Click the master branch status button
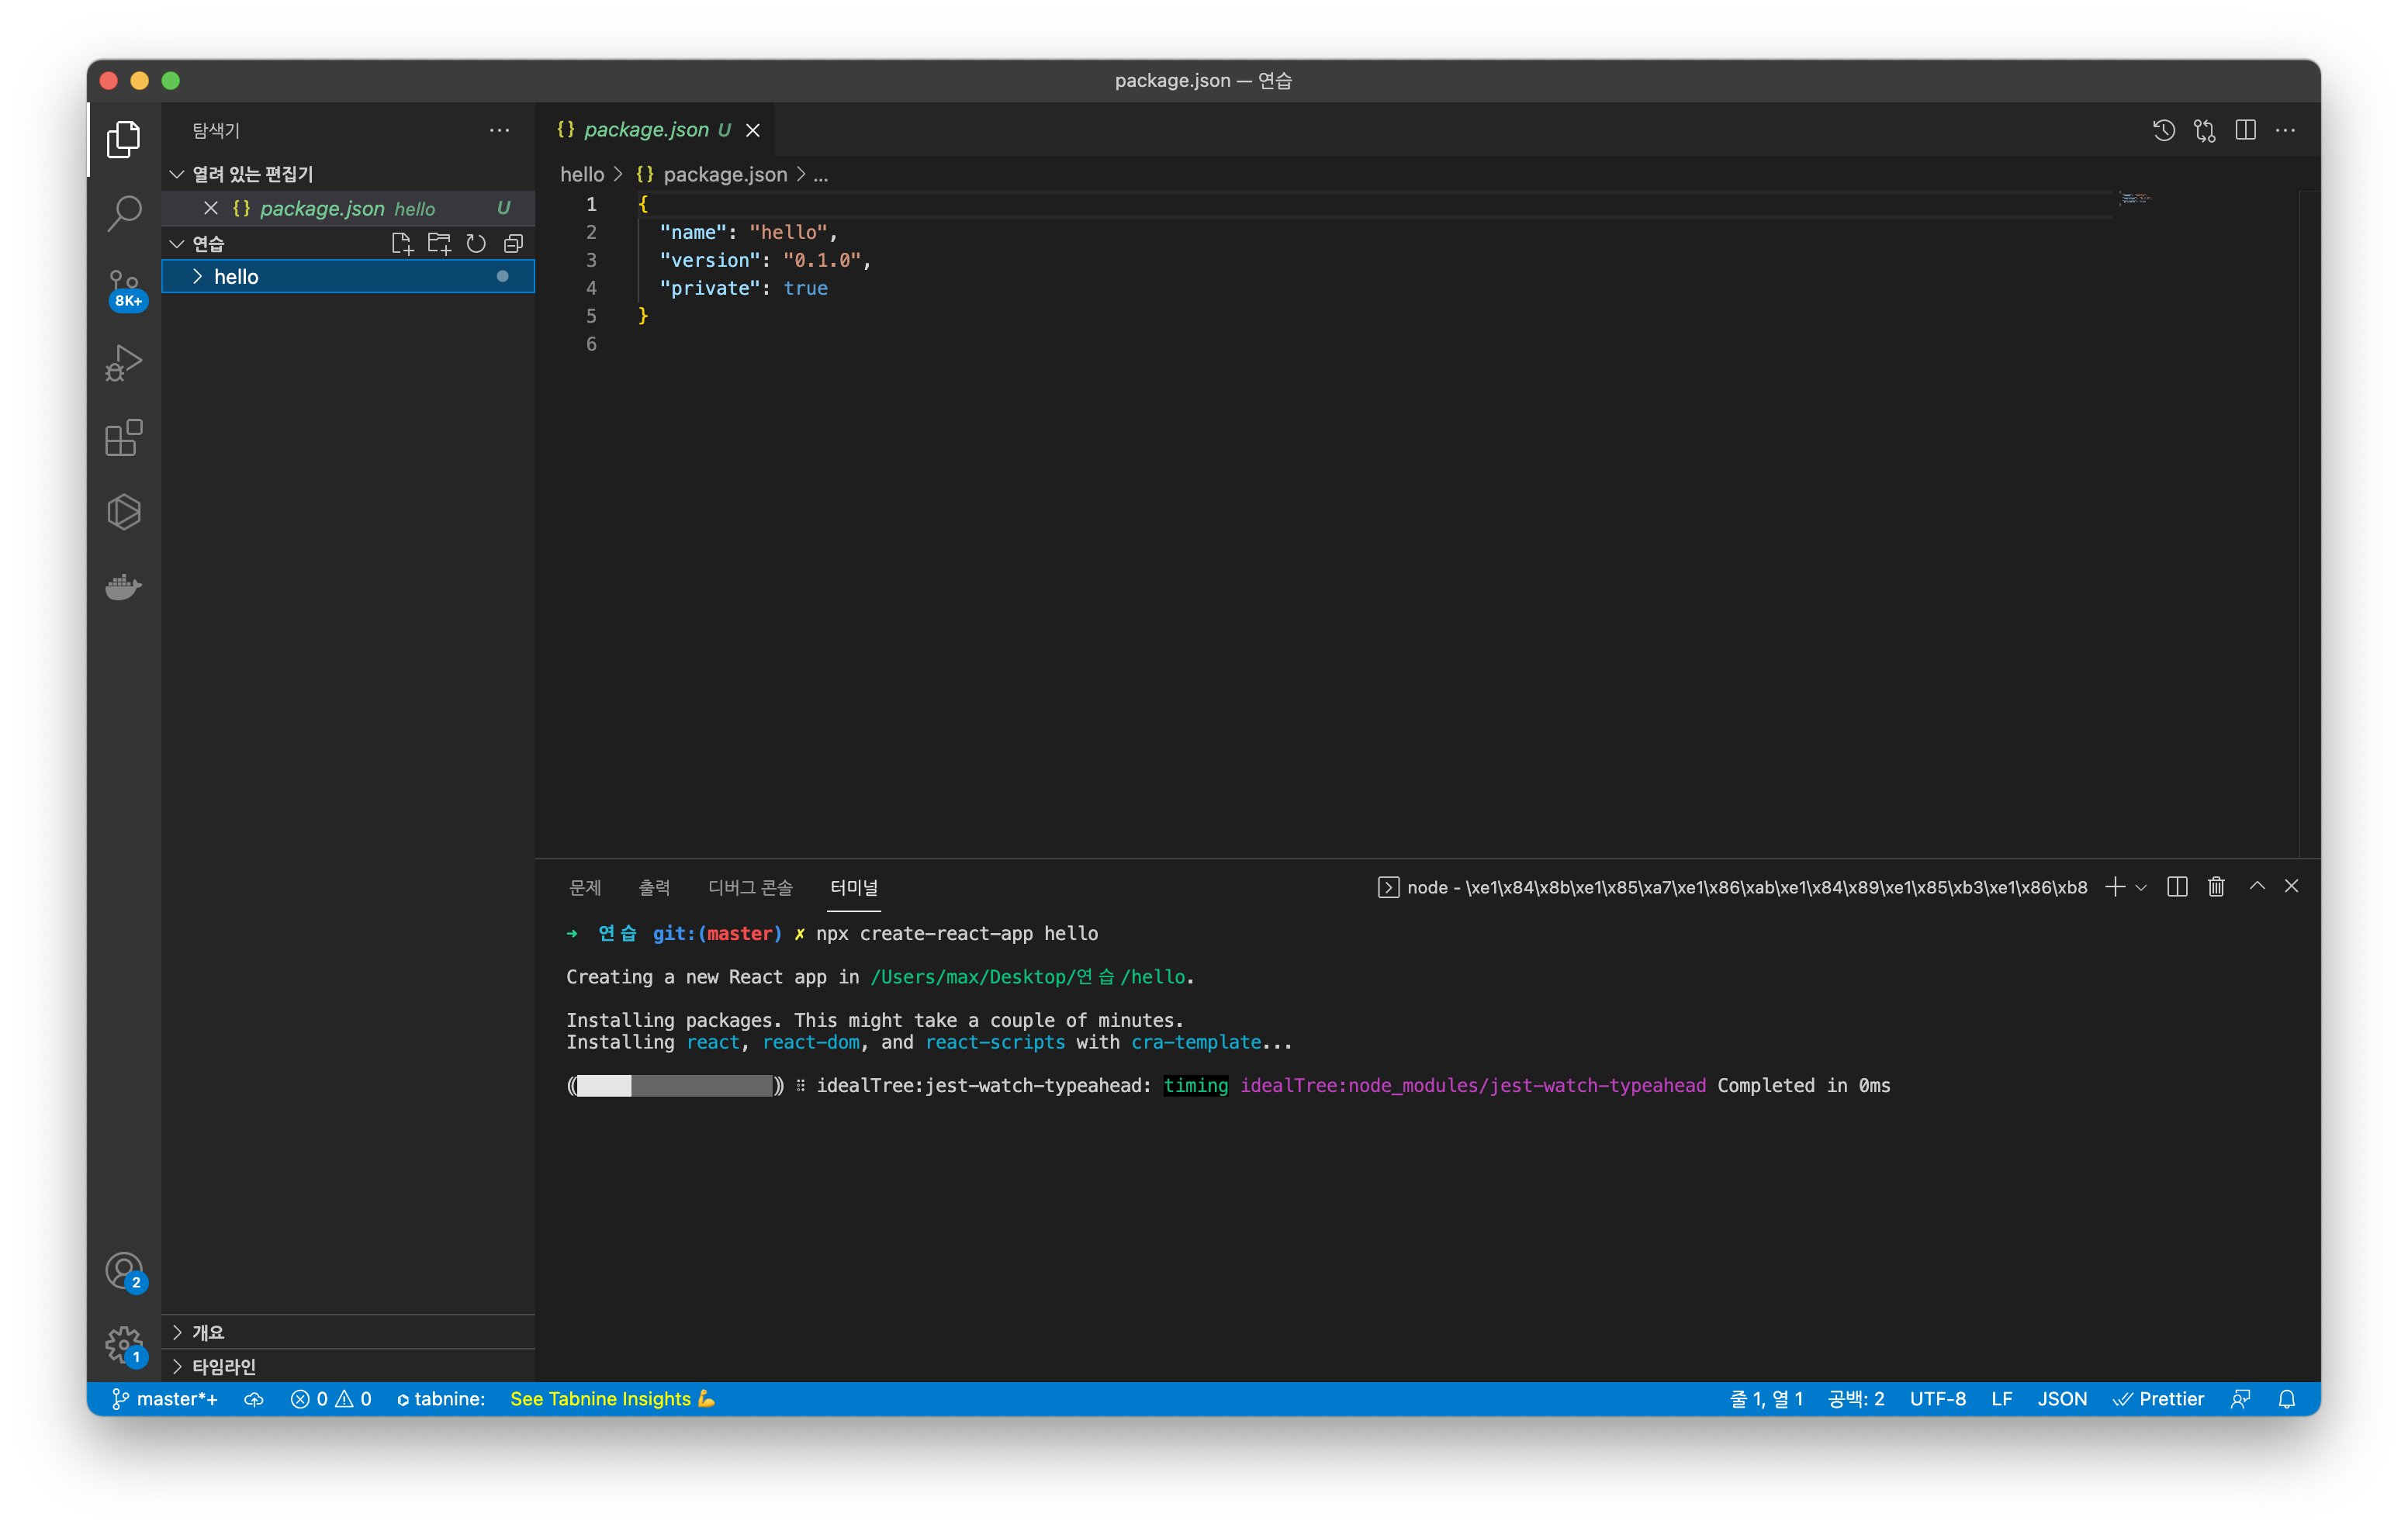 165,1399
